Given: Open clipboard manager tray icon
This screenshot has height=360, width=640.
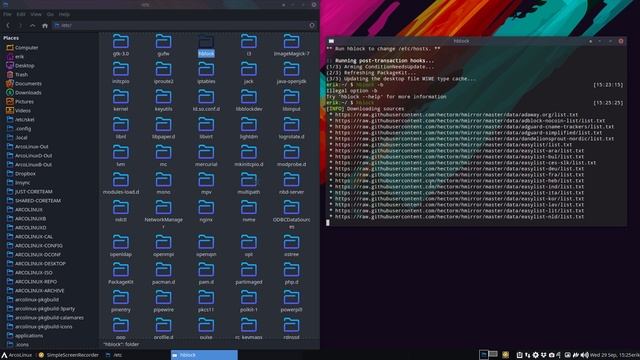Looking at the screenshot, I should pyautogui.click(x=519, y=355).
